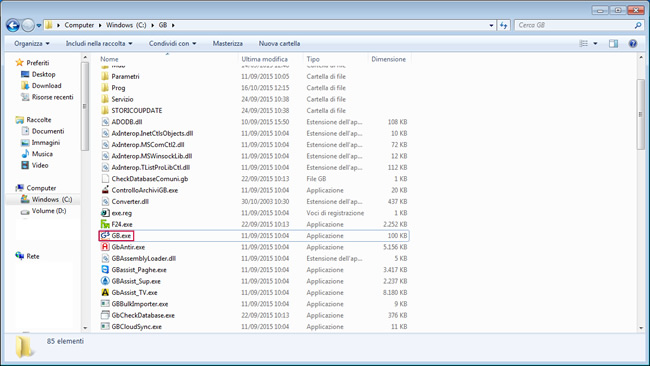
Task: Click the file list vertical scrollbar thumb
Action: (x=641, y=114)
